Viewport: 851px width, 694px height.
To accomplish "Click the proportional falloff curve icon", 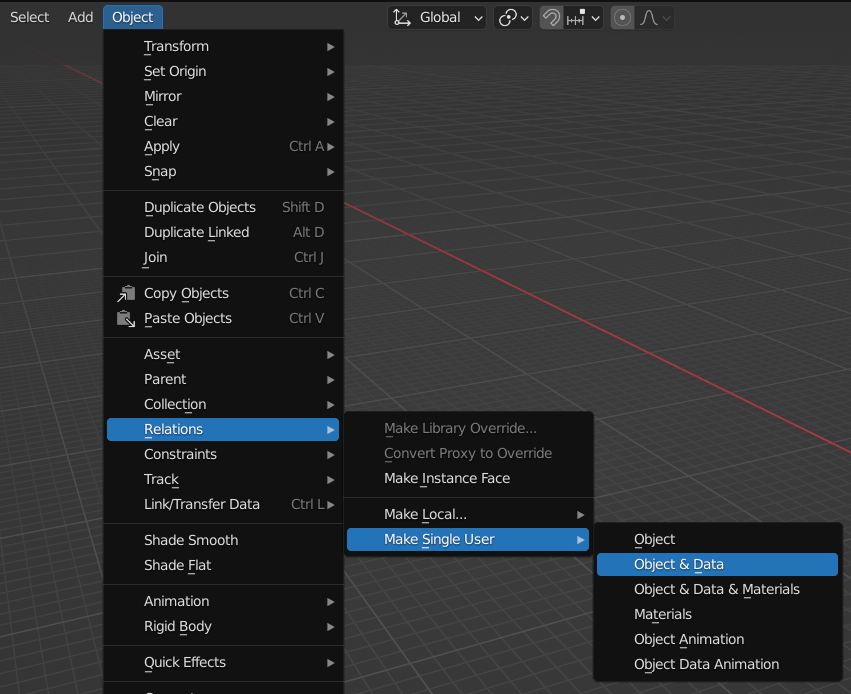I will [x=650, y=17].
